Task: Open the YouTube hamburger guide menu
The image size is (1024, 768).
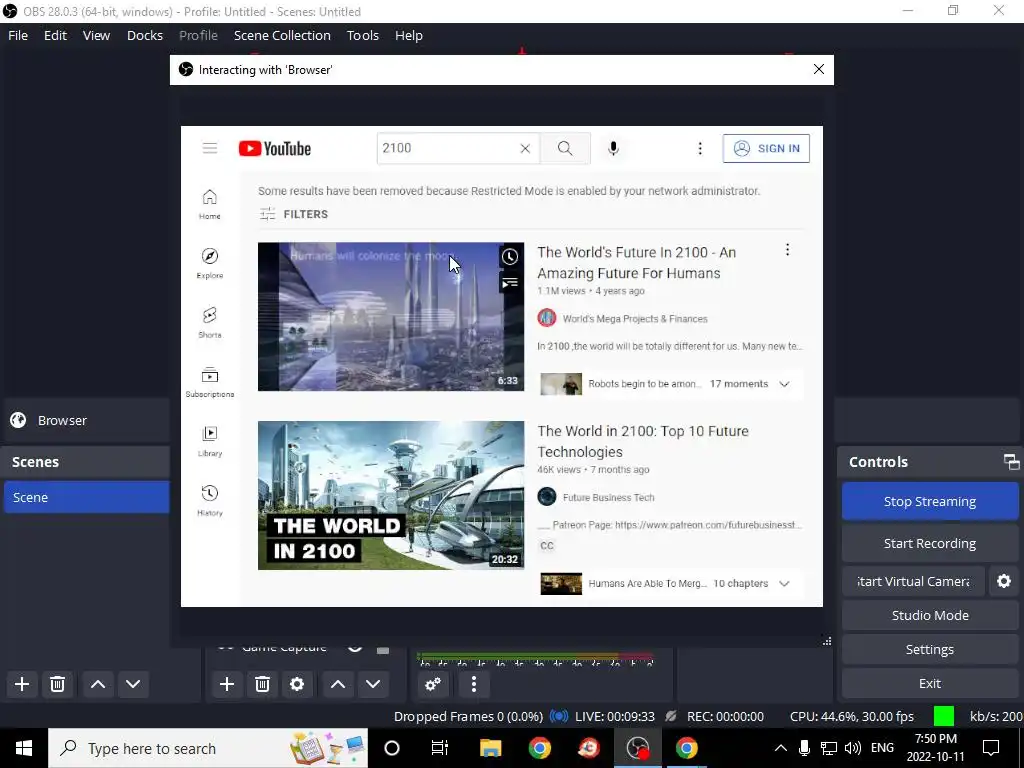Action: tap(210, 148)
